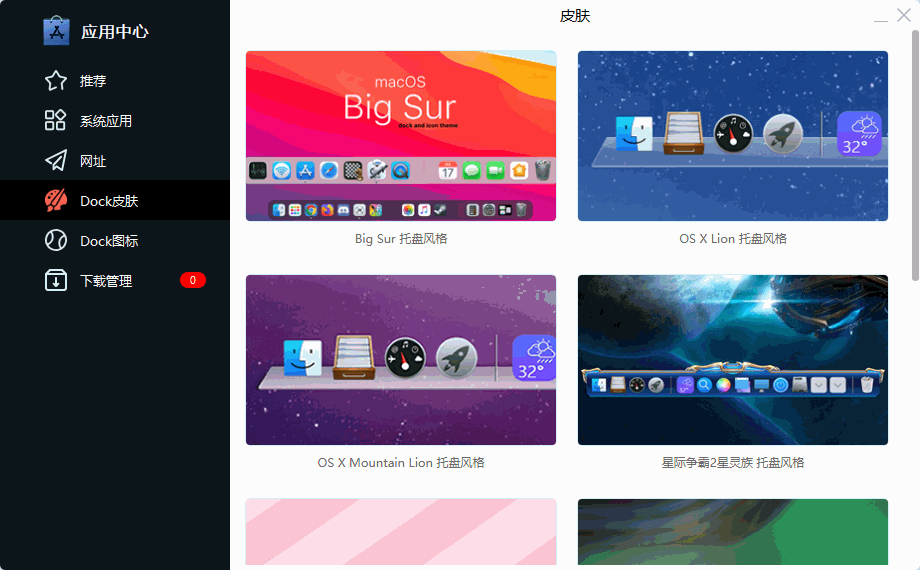Click the grid icon beside 系统应用
The width and height of the screenshot is (920, 570).
click(56, 120)
